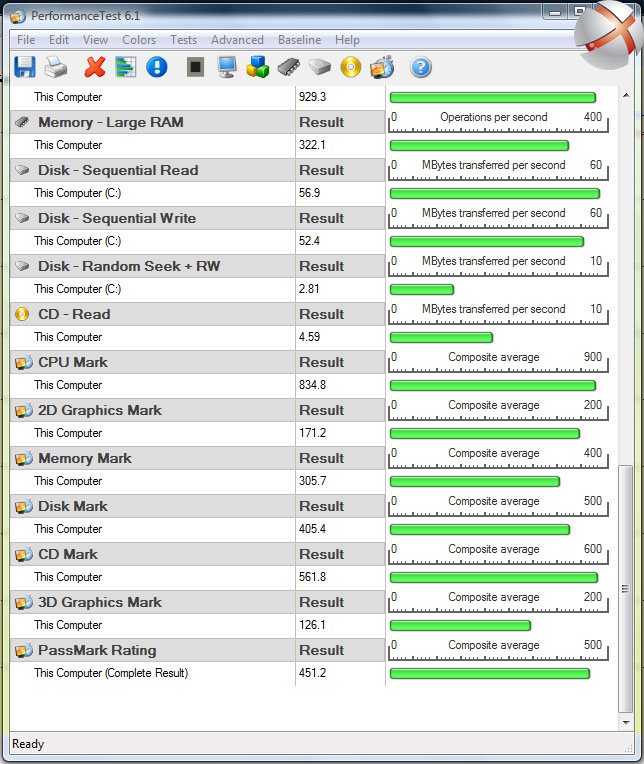Click the red X delete toolbar icon

point(95,67)
